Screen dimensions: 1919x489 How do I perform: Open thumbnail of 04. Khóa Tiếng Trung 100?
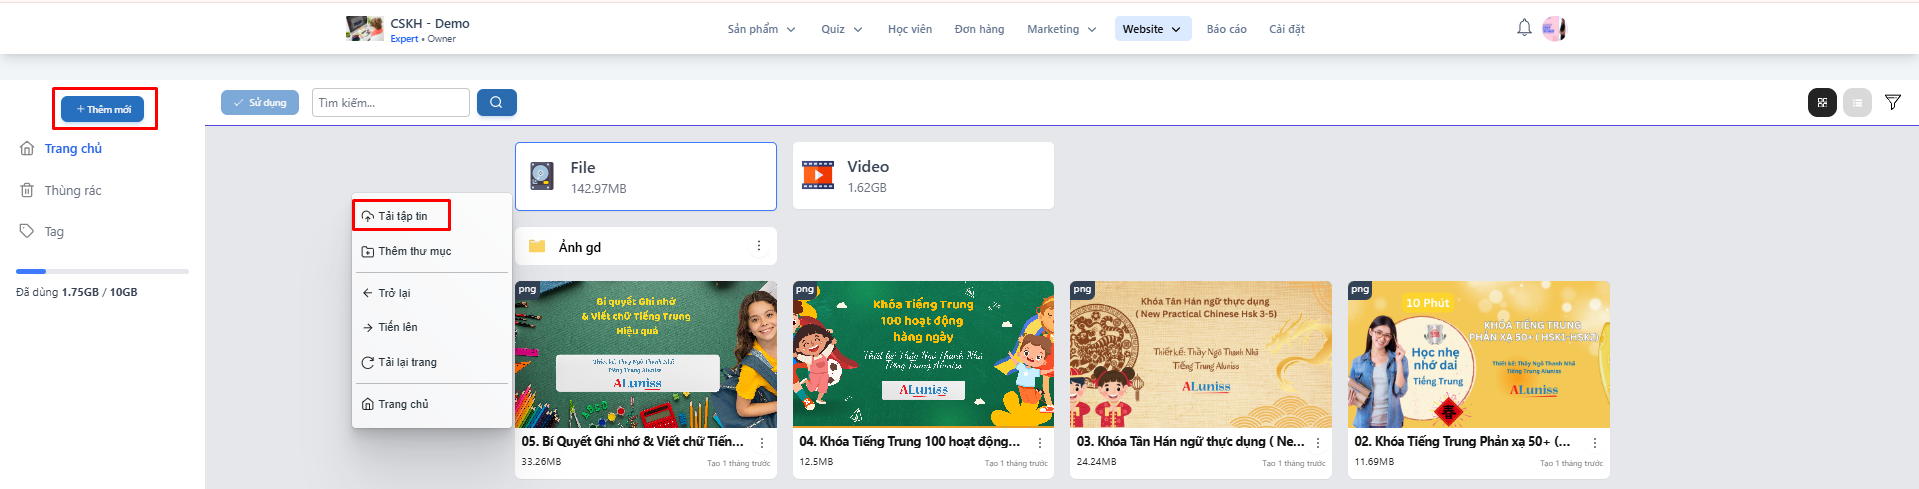tap(923, 354)
